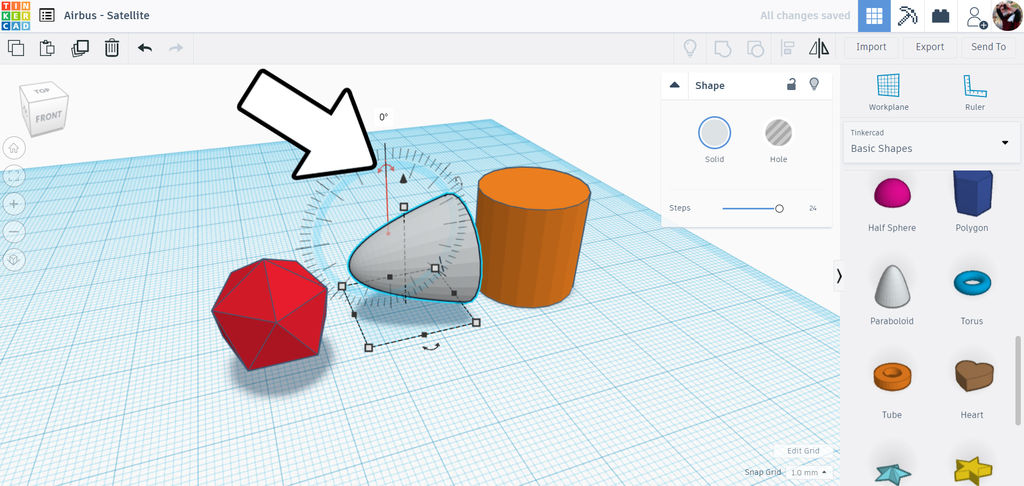Undo the last action
1024x486 pixels.
click(x=145, y=48)
